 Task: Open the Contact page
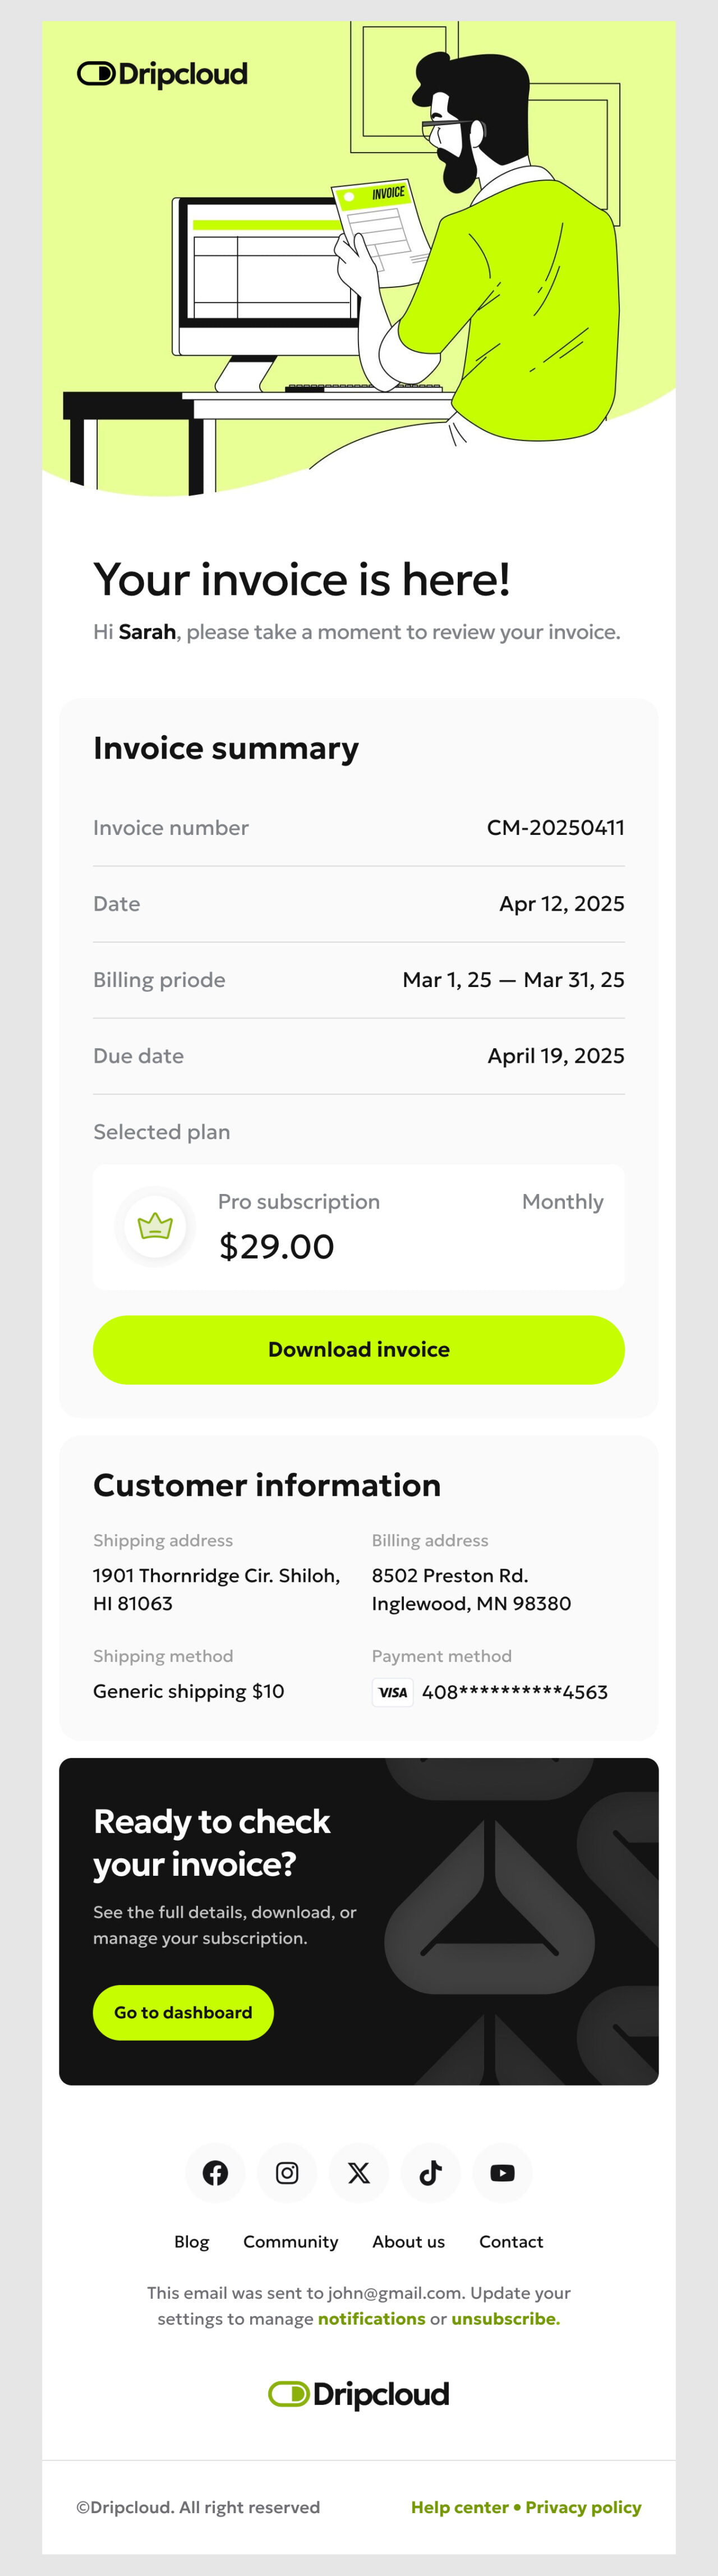(511, 2242)
